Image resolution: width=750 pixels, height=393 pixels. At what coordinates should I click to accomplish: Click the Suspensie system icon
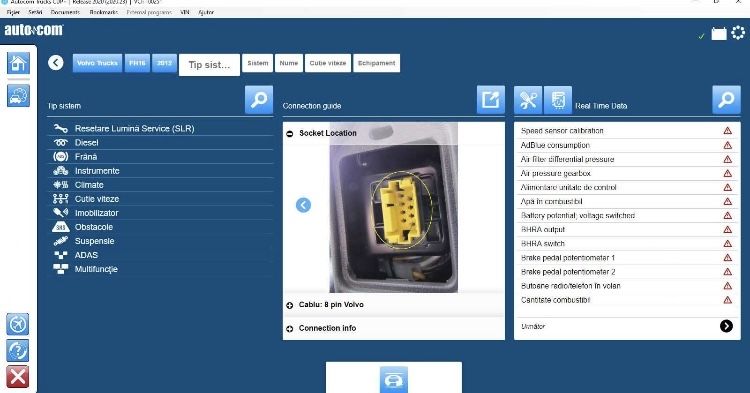tap(60, 241)
